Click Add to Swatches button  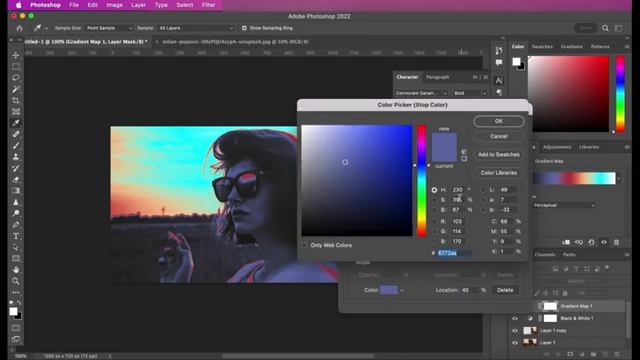point(499,154)
